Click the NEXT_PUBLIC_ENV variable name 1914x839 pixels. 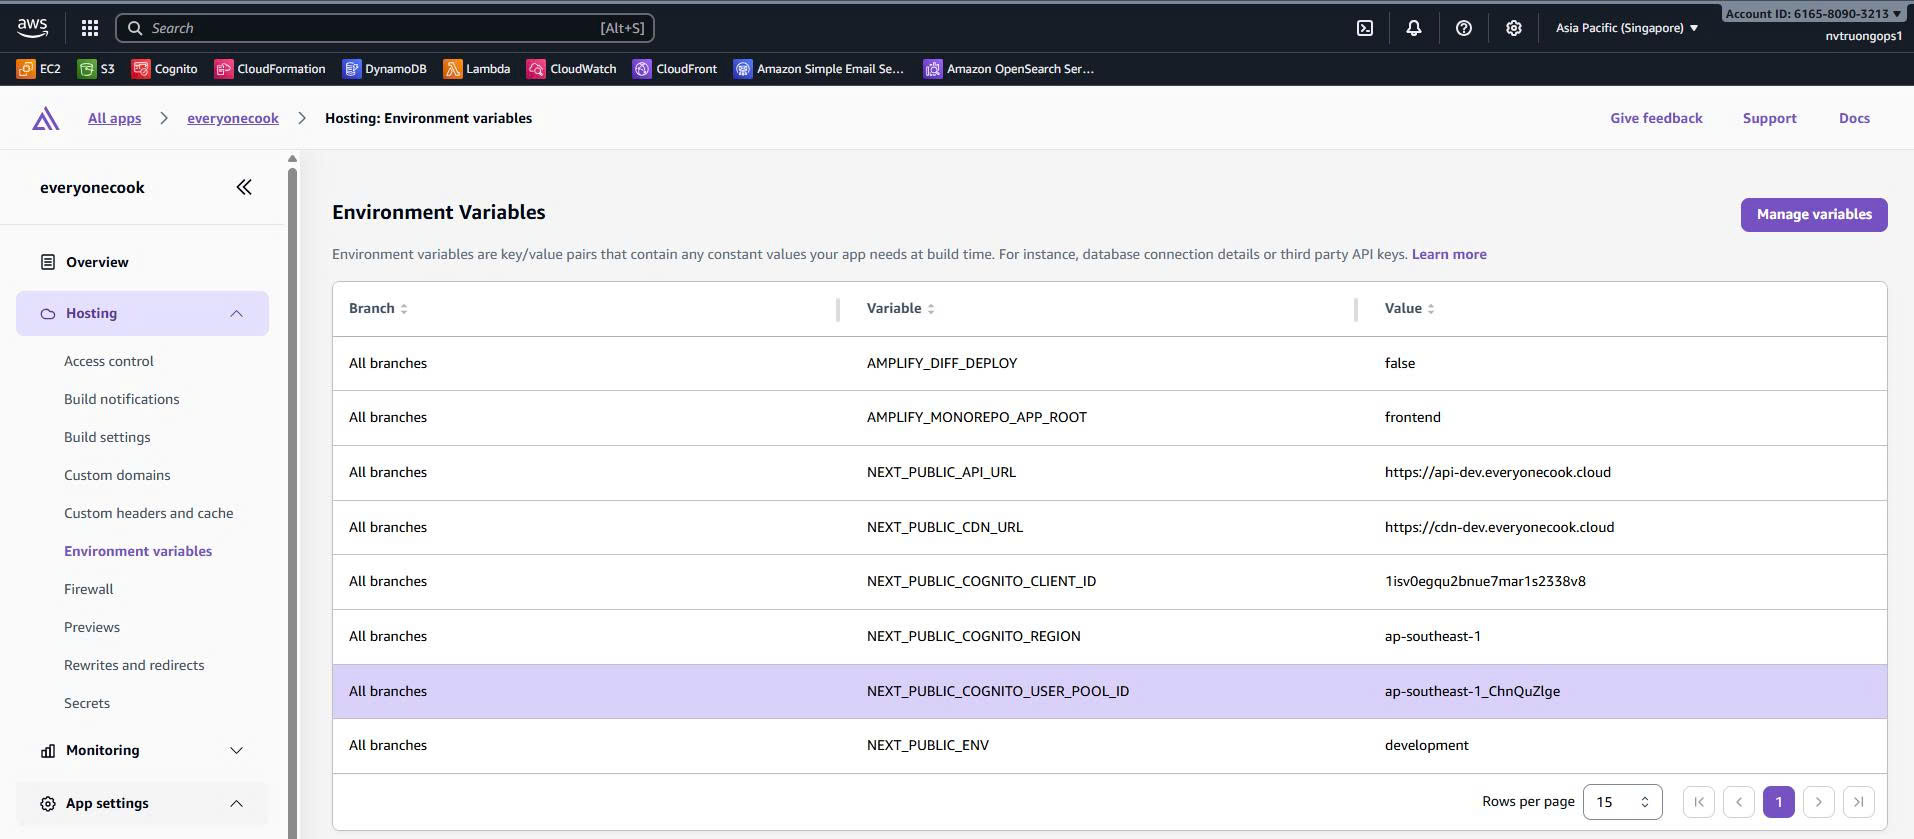pyautogui.click(x=928, y=745)
